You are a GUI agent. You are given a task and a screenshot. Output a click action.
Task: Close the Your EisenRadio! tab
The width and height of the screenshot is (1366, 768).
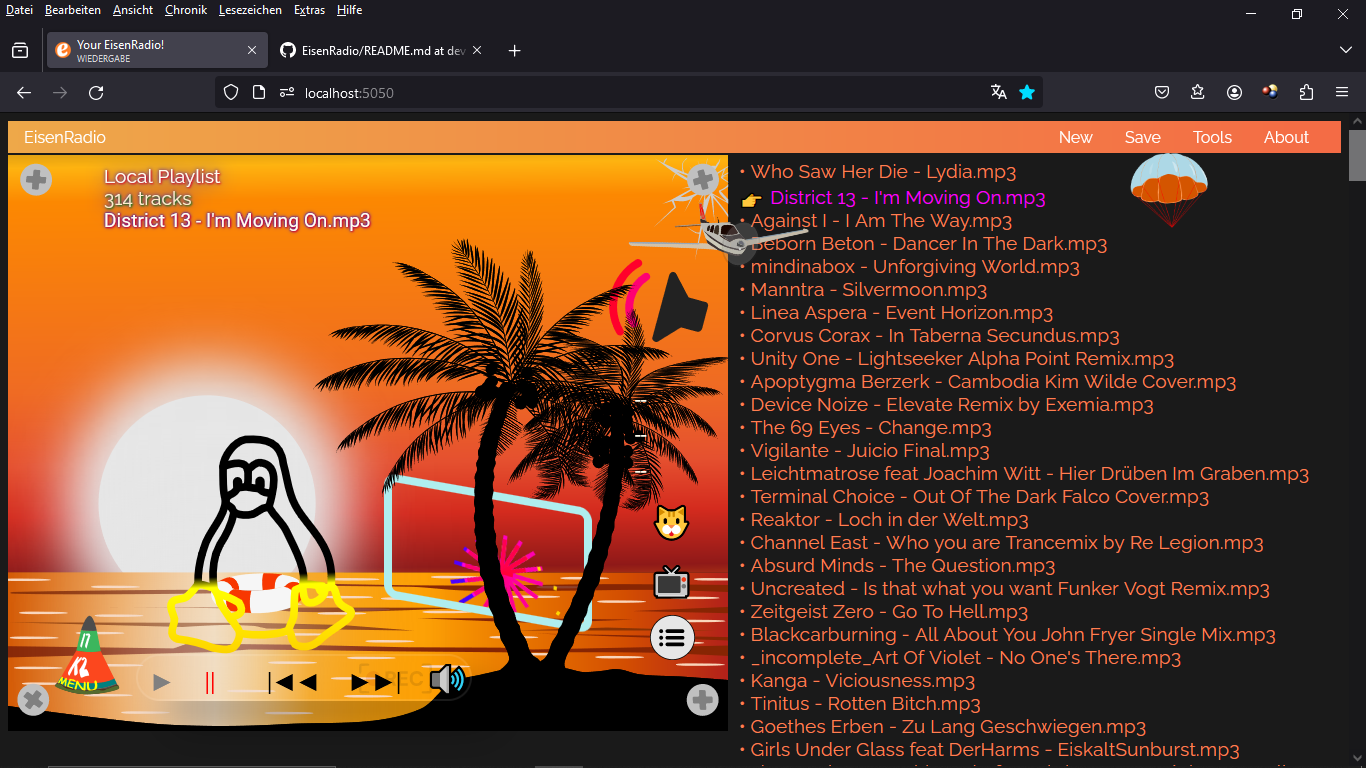[x=252, y=50]
